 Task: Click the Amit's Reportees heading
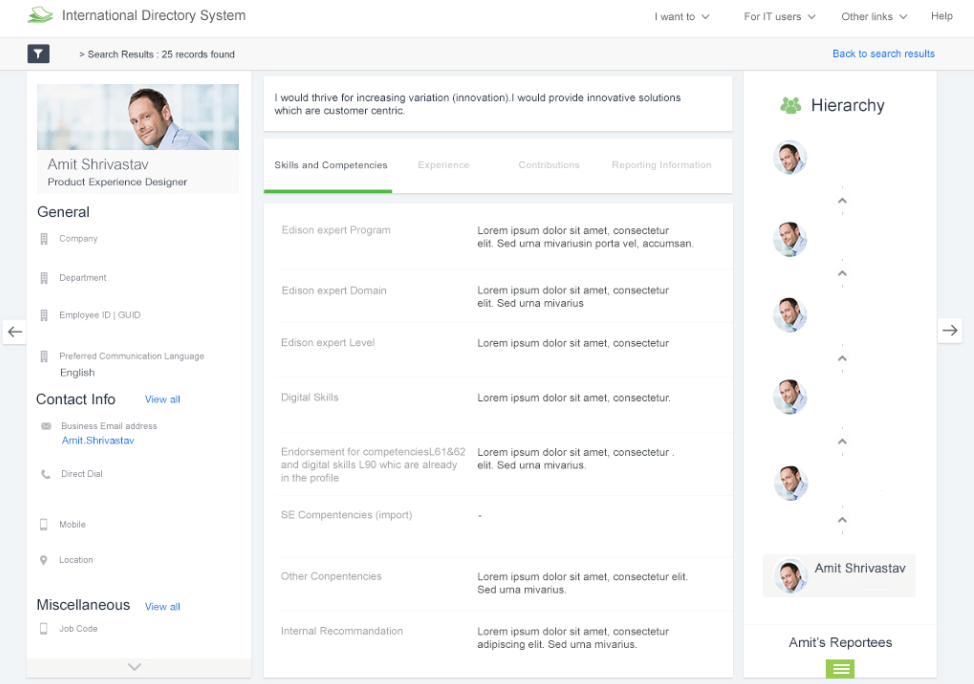click(840, 642)
